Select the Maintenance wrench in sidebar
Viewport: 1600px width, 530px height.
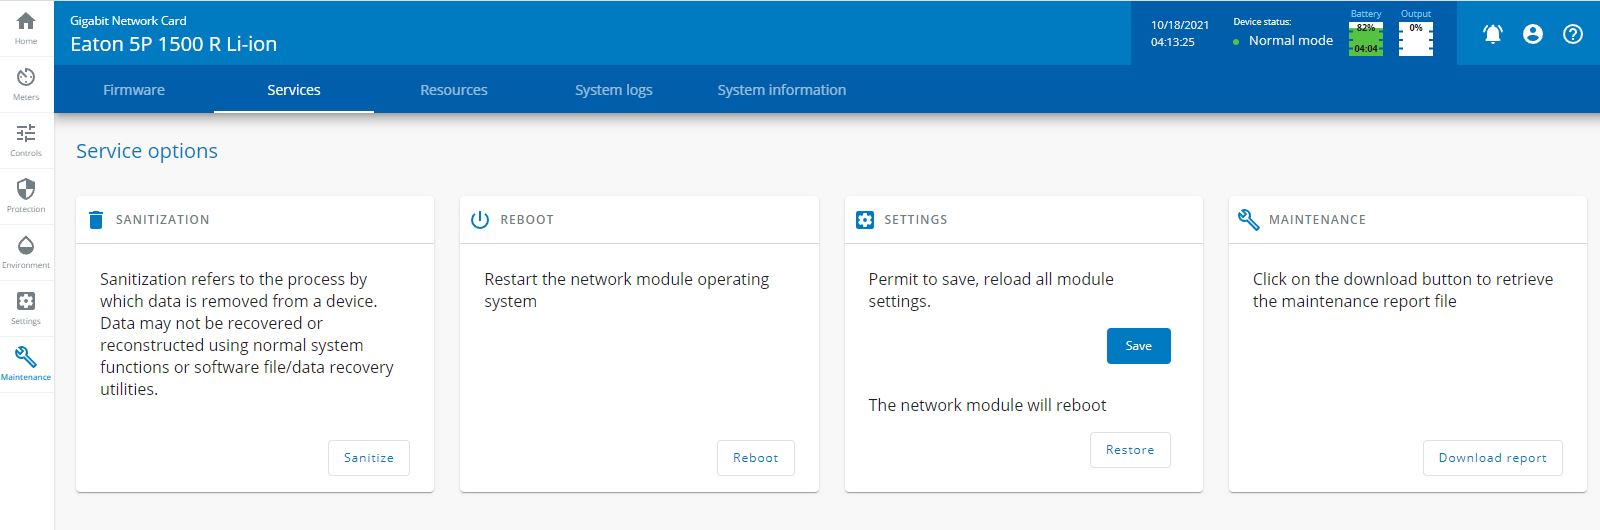(26, 362)
